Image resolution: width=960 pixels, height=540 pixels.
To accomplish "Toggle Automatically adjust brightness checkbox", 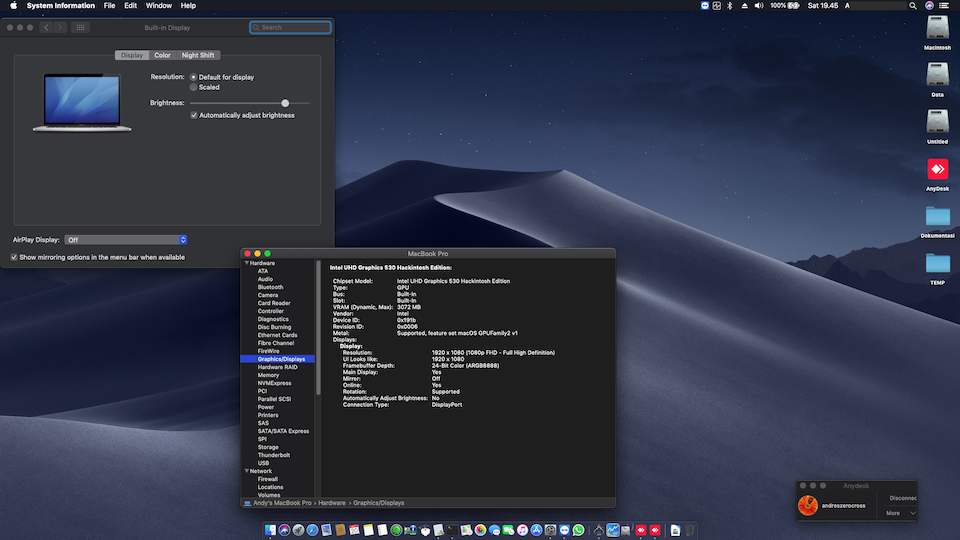I will point(194,115).
